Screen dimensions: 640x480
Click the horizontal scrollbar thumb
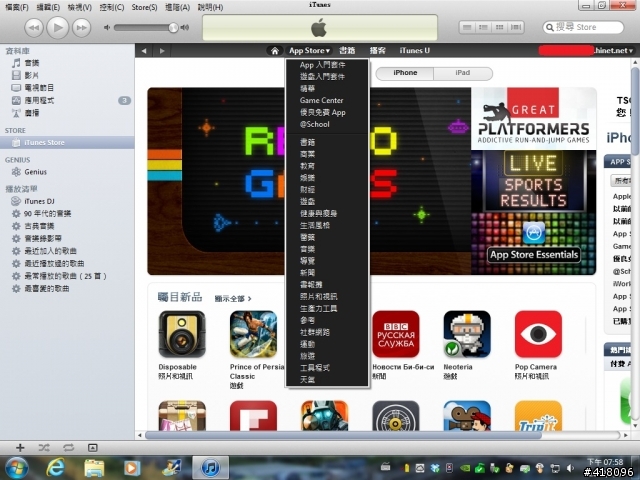(x=343, y=435)
